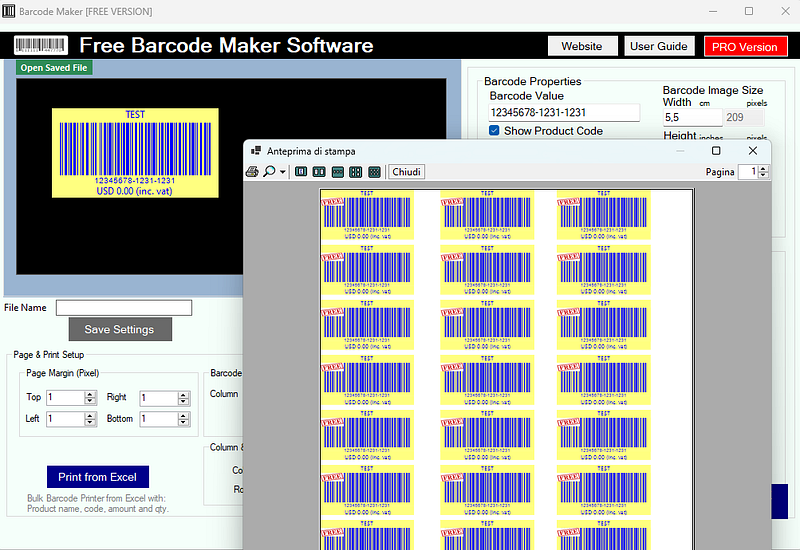Close the Anteprima di stampa window

(753, 151)
